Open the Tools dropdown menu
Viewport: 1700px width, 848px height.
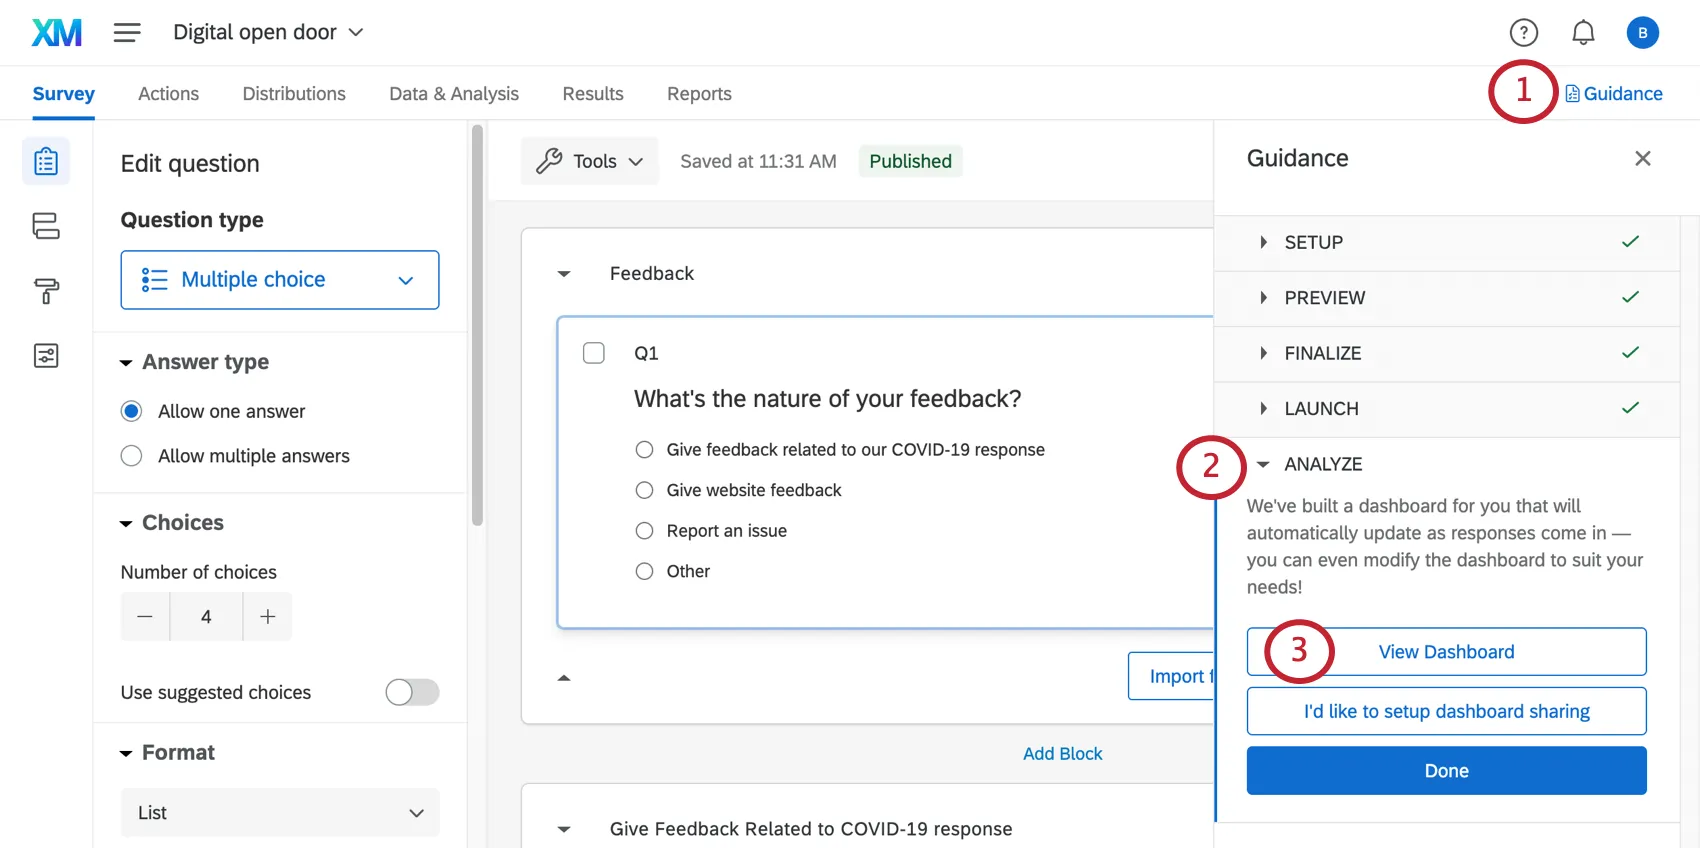590,161
